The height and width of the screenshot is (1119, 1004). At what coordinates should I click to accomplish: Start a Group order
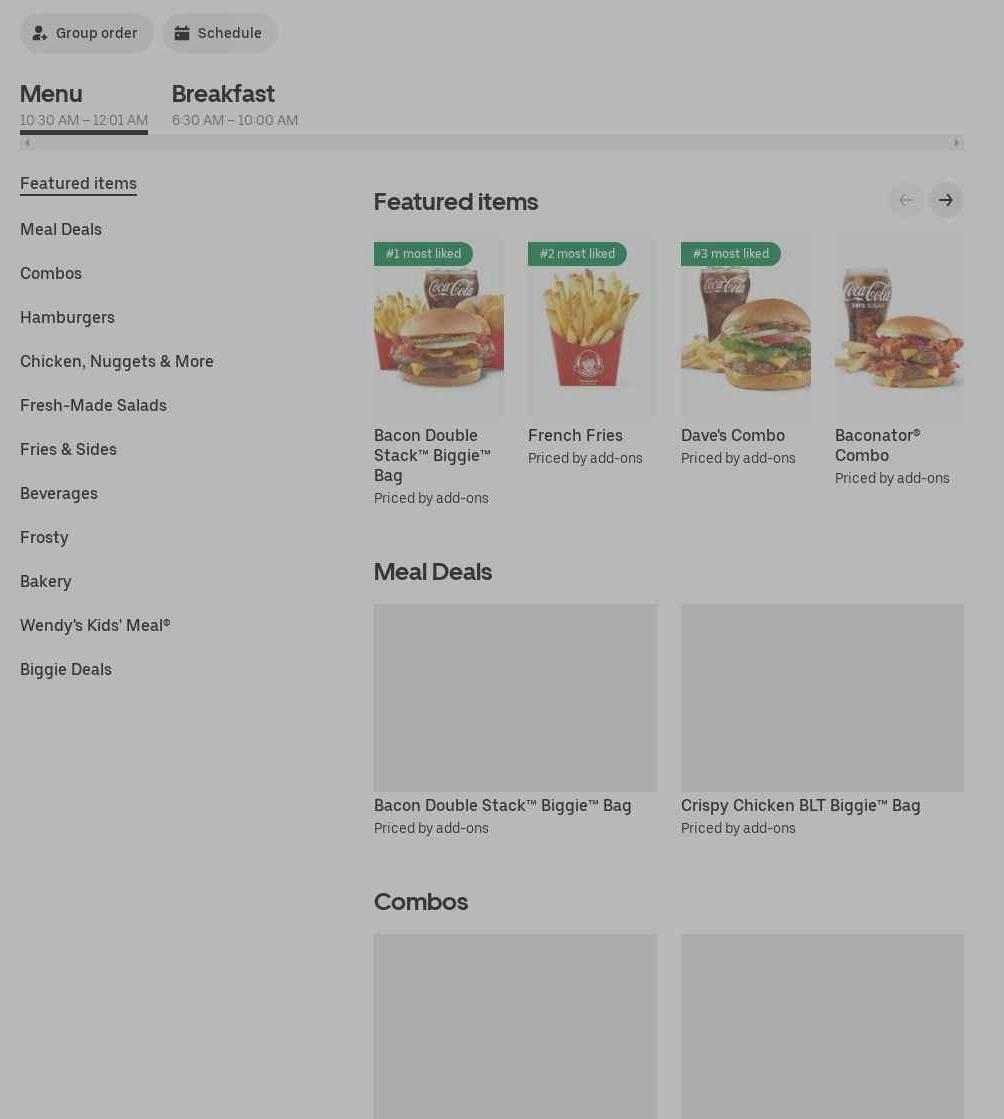click(x=86, y=34)
